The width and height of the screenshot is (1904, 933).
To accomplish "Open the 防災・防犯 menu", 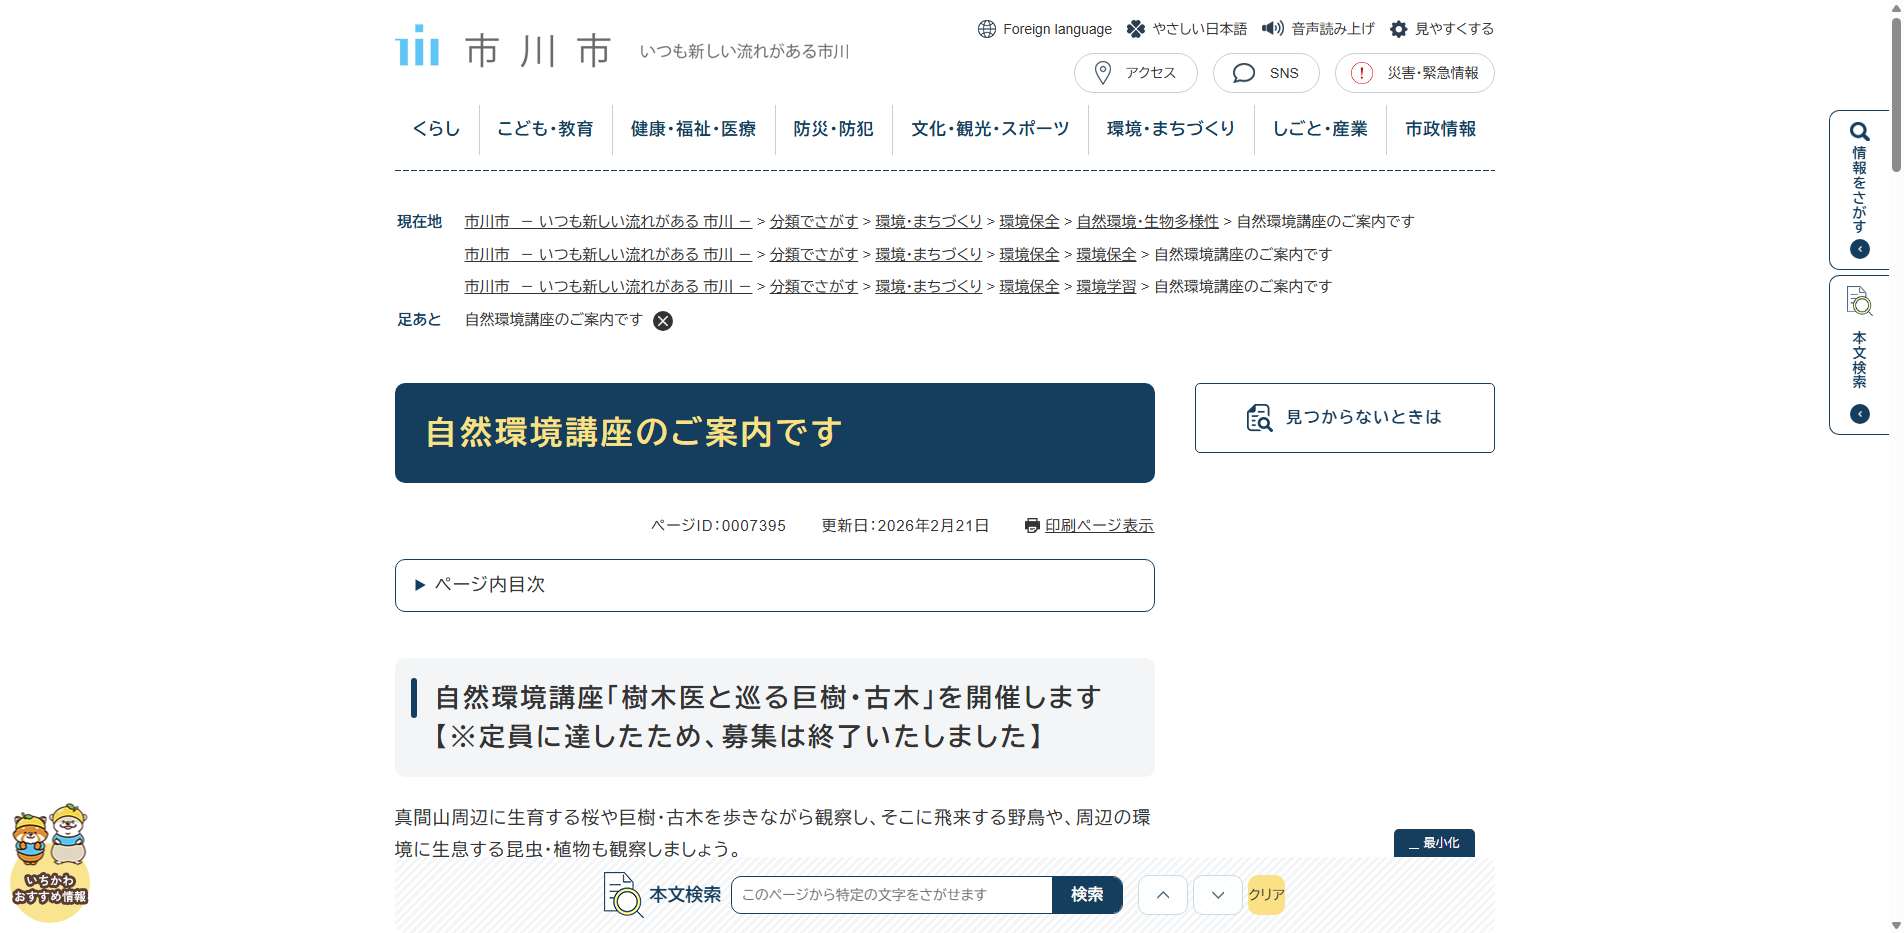I will [x=833, y=129].
